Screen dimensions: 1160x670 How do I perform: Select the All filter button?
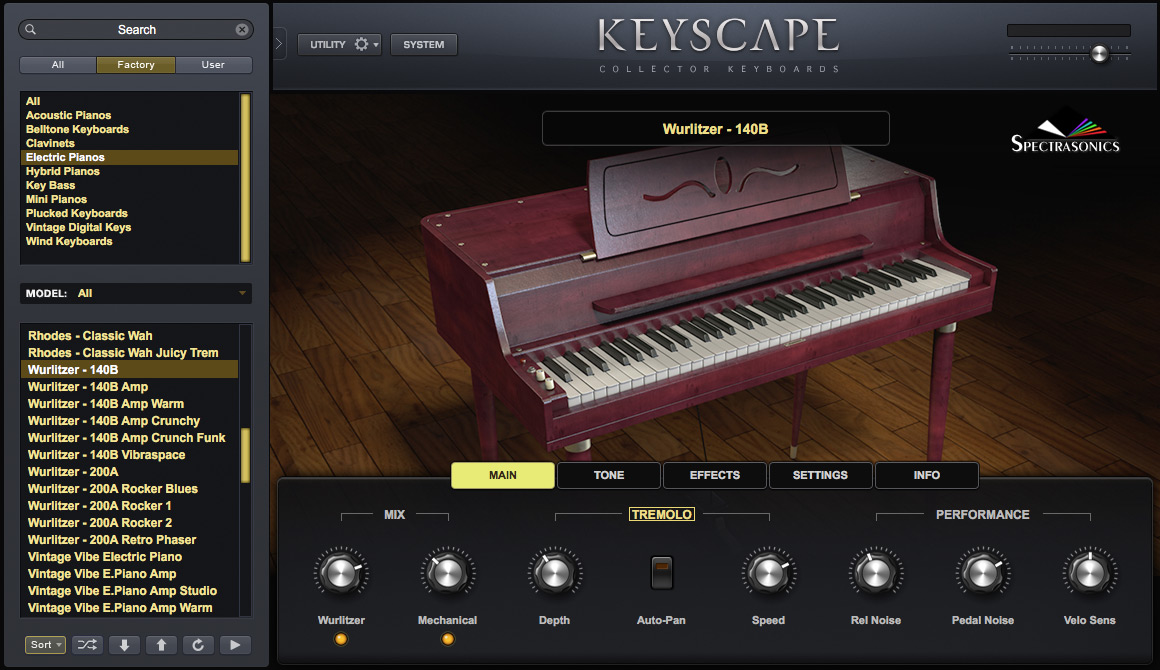point(58,65)
